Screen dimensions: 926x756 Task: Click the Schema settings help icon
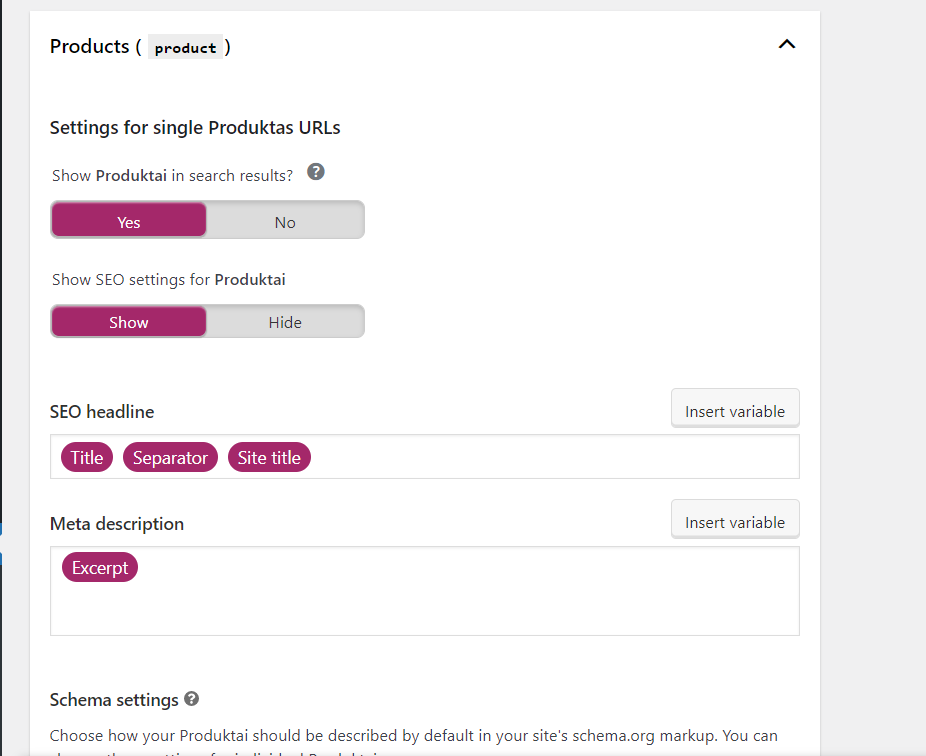click(x=191, y=699)
